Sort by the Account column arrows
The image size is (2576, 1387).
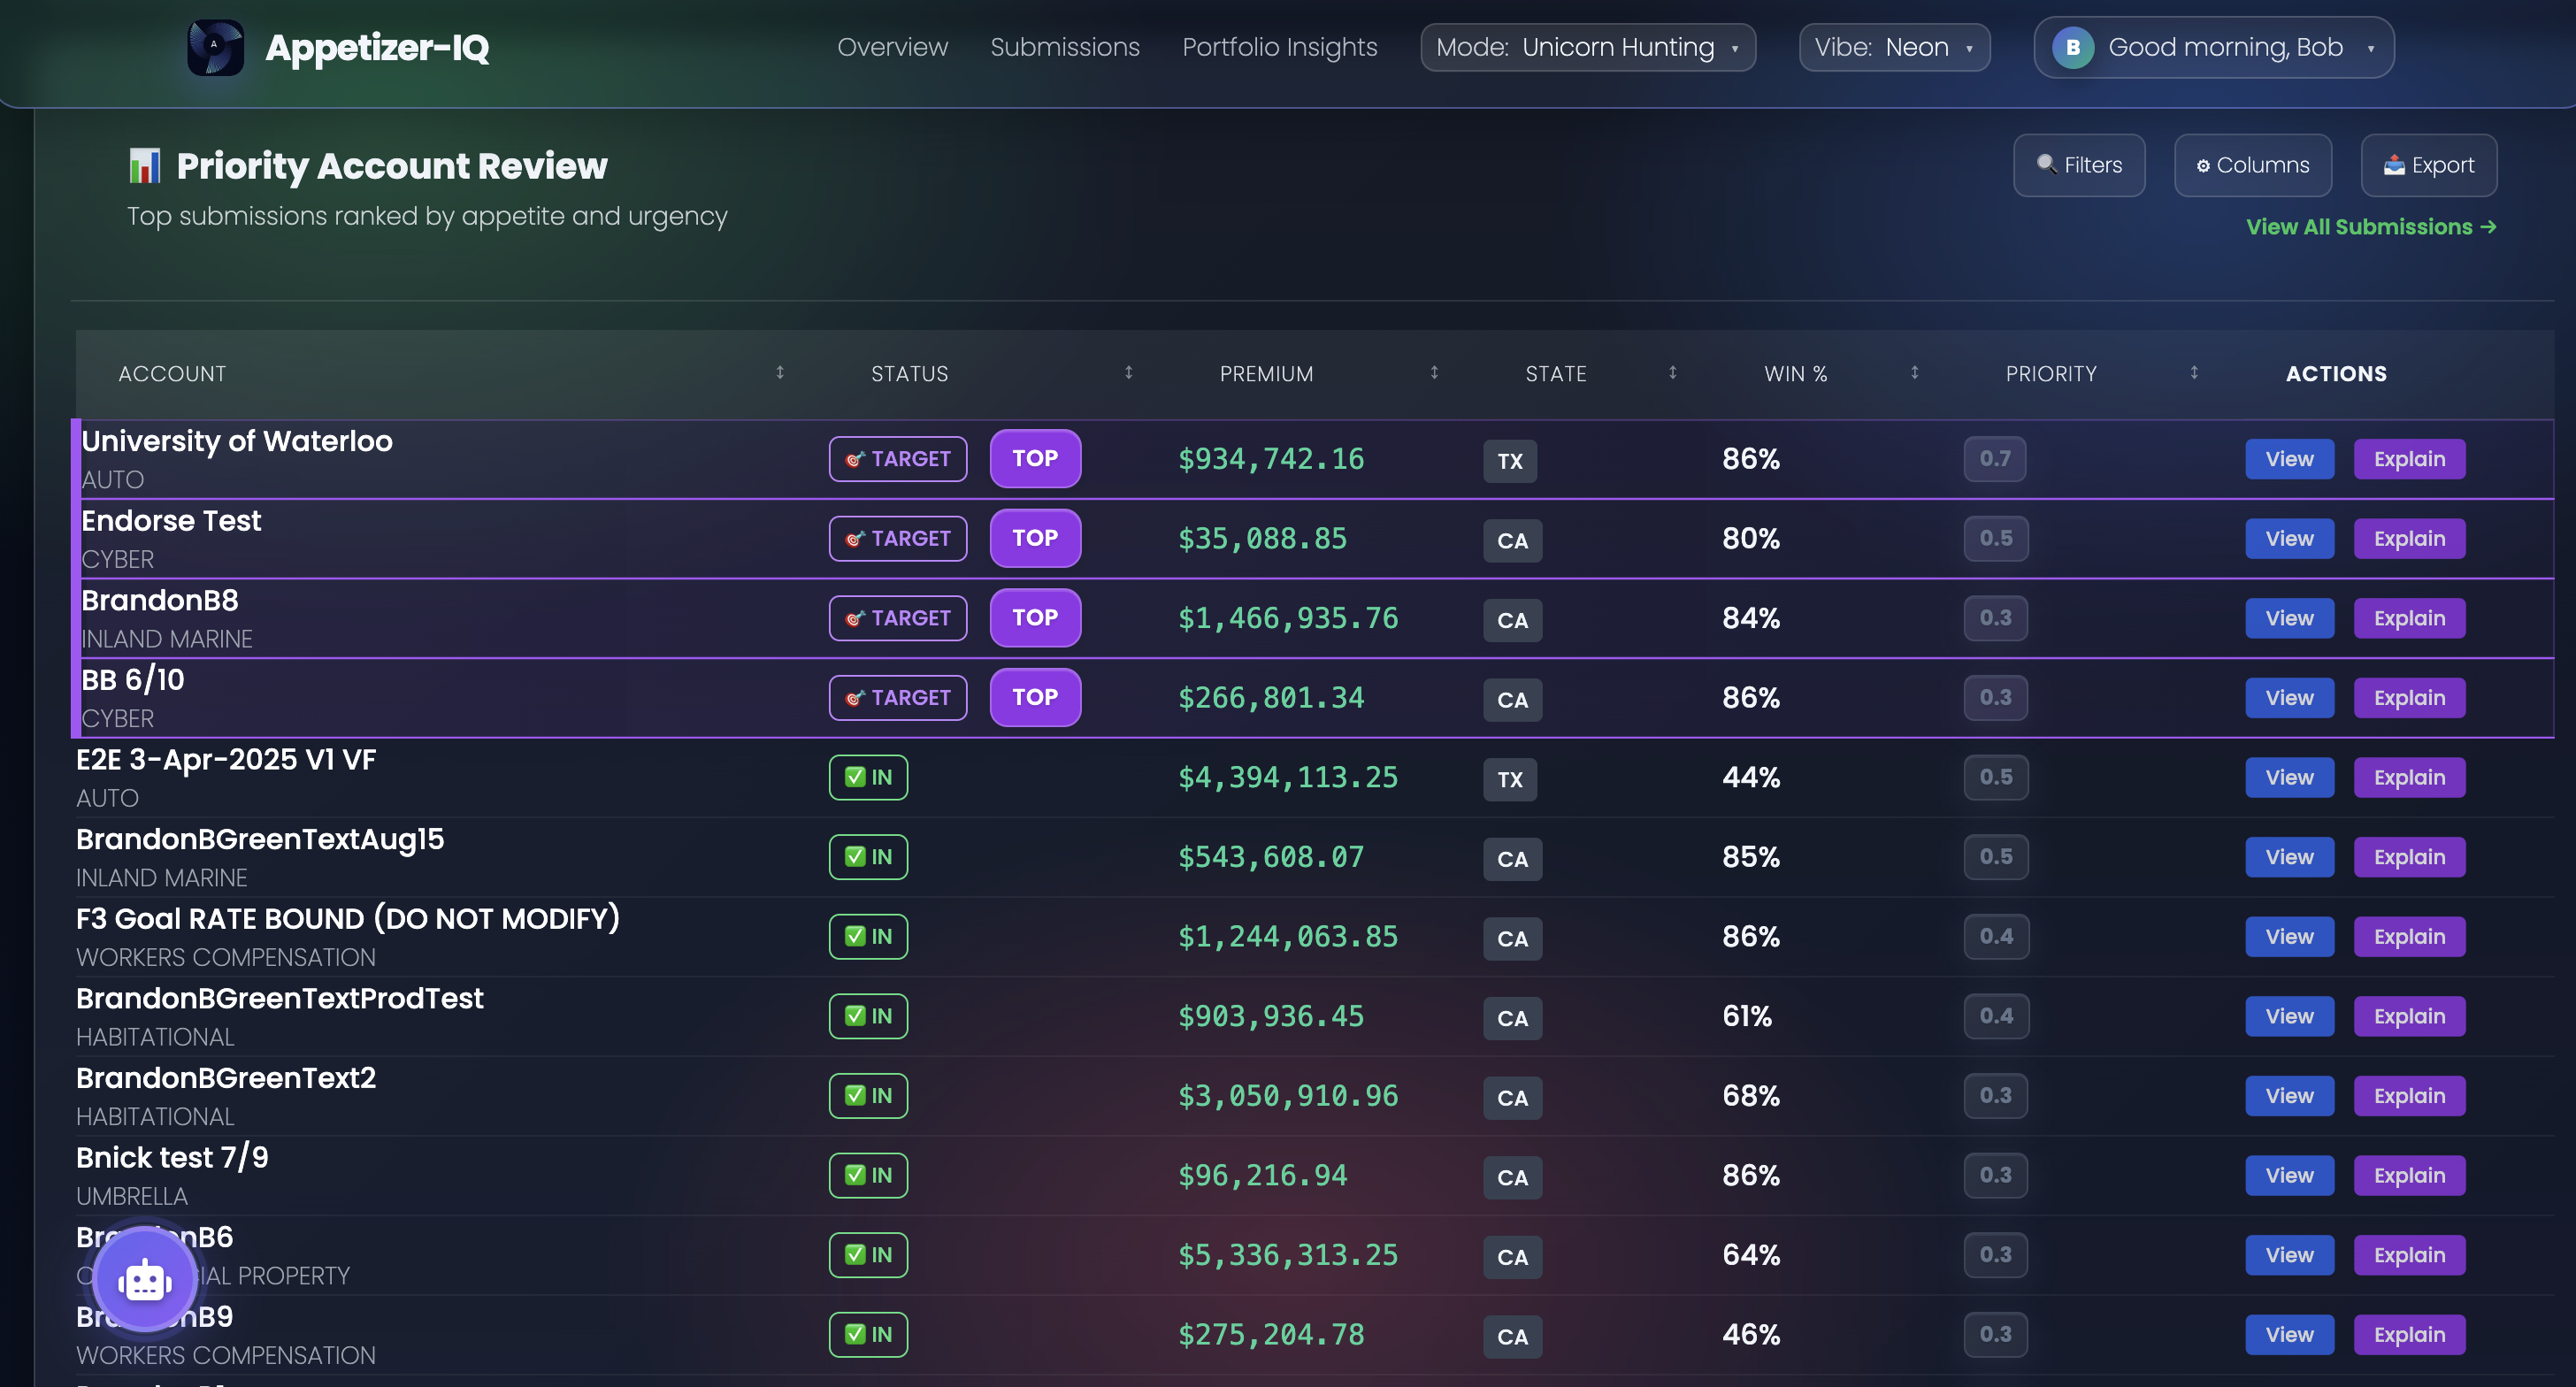tap(780, 373)
